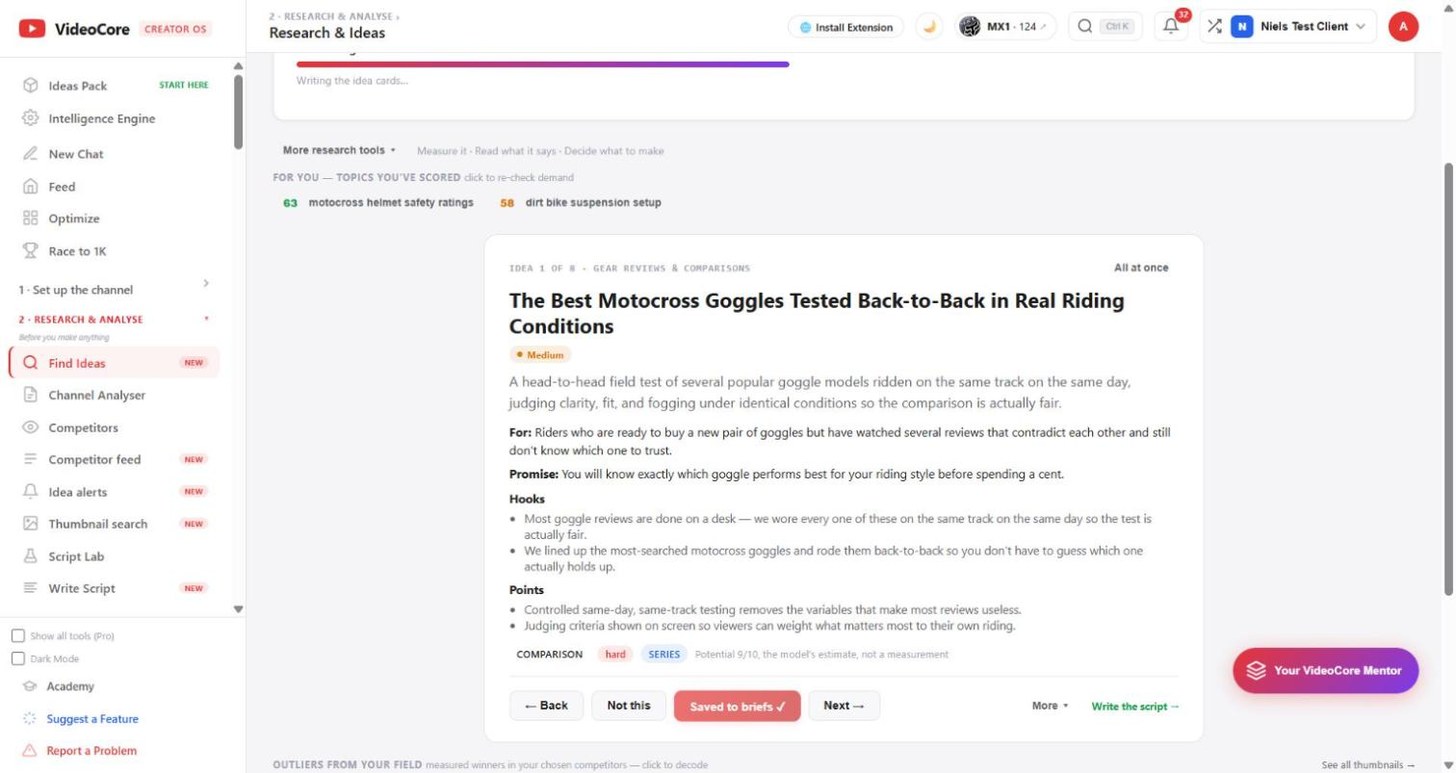Check the Dark Mode checkbox
Viewport: 1456px width, 773px height.
(x=18, y=659)
